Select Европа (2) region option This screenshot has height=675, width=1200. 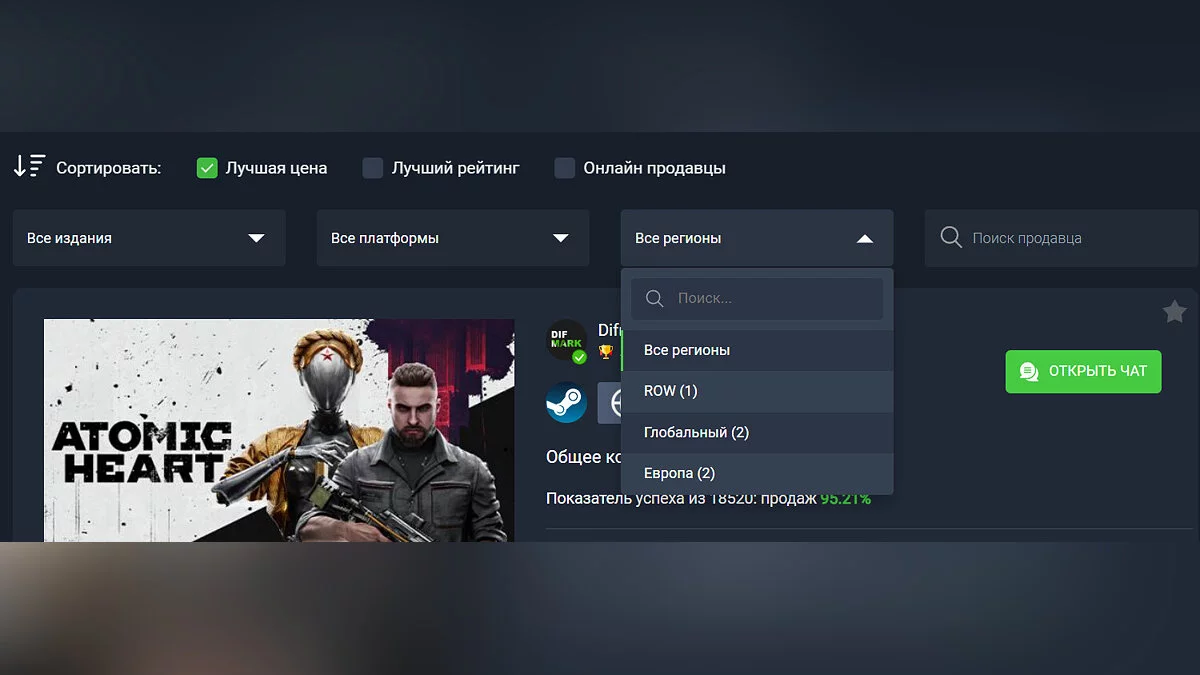pyautogui.click(x=757, y=473)
